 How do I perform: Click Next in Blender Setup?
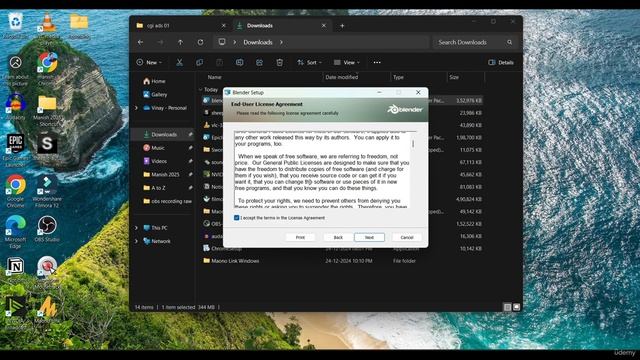(369, 237)
